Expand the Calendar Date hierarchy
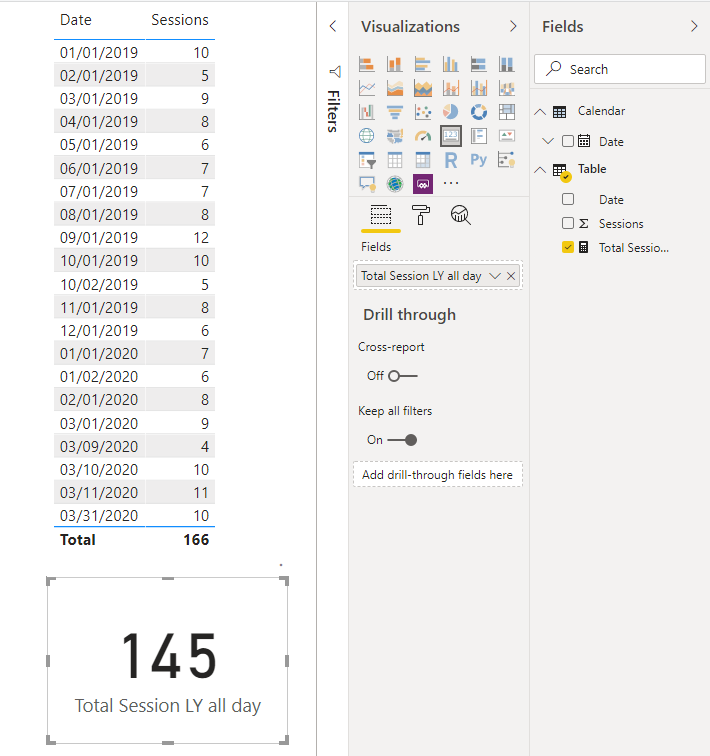 pyautogui.click(x=548, y=141)
